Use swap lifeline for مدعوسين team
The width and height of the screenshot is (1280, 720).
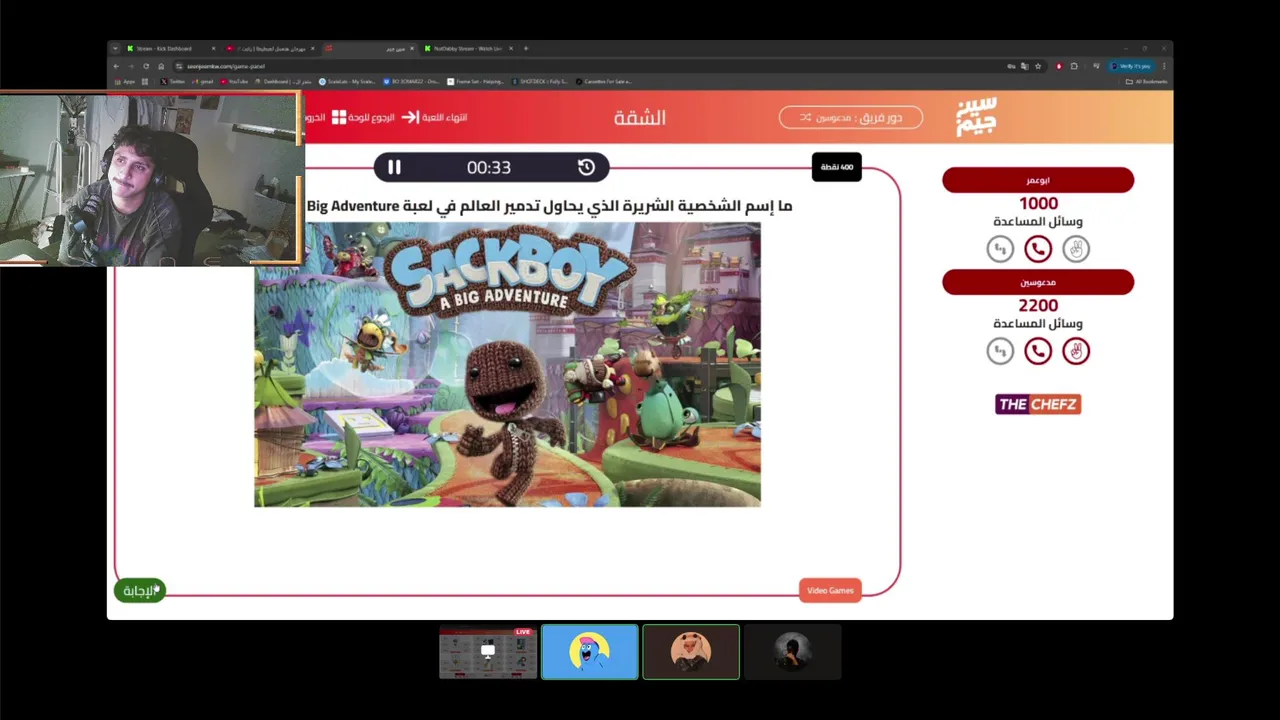click(1000, 351)
